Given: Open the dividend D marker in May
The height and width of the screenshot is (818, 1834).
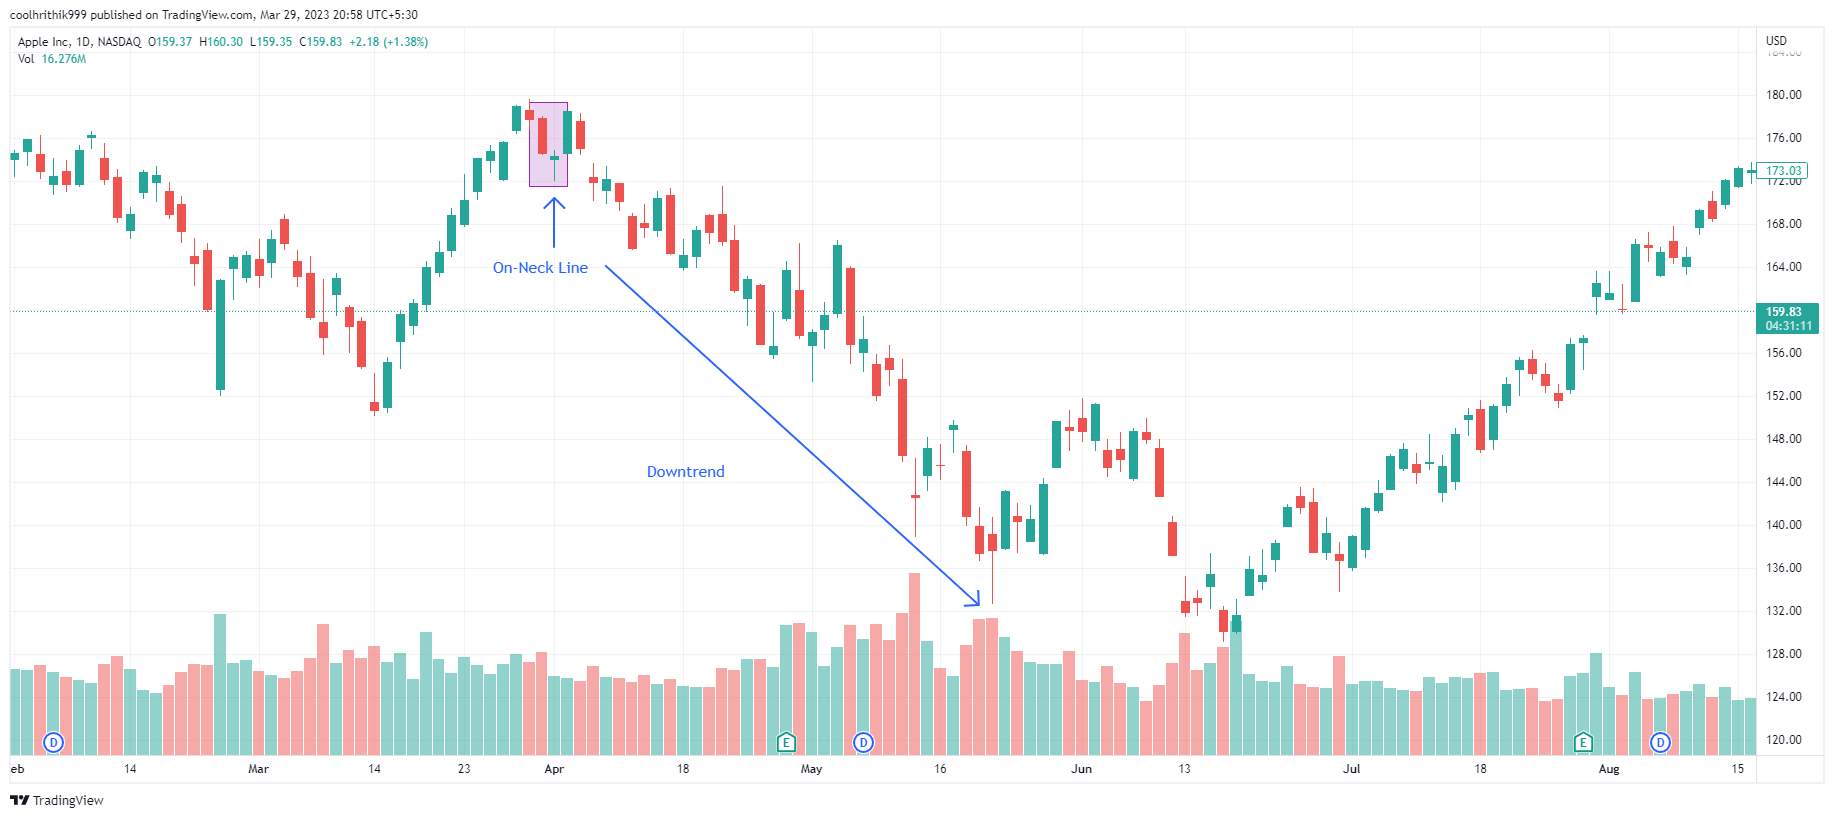Looking at the screenshot, I should click(x=863, y=742).
